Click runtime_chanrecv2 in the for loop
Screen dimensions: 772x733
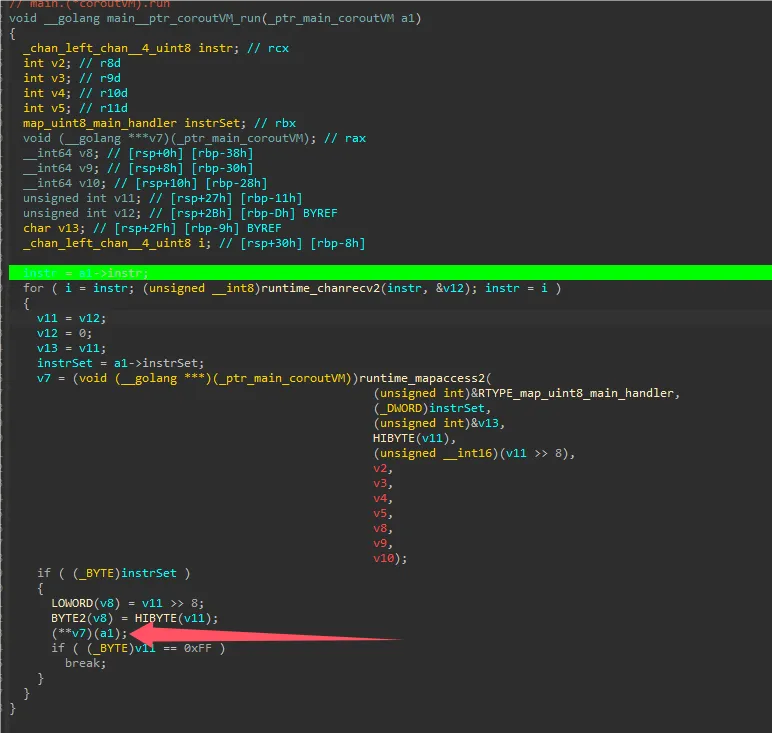point(321,288)
